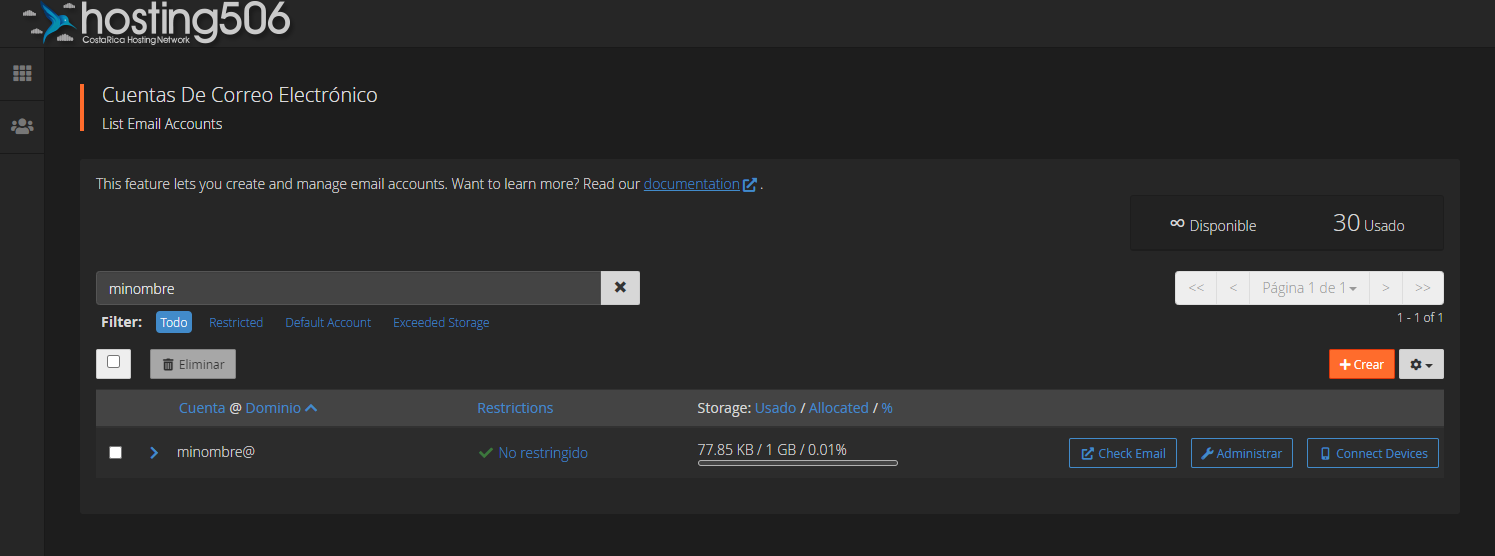Click Check Email for minombre@
This screenshot has height=556, width=1495.
click(x=1123, y=454)
